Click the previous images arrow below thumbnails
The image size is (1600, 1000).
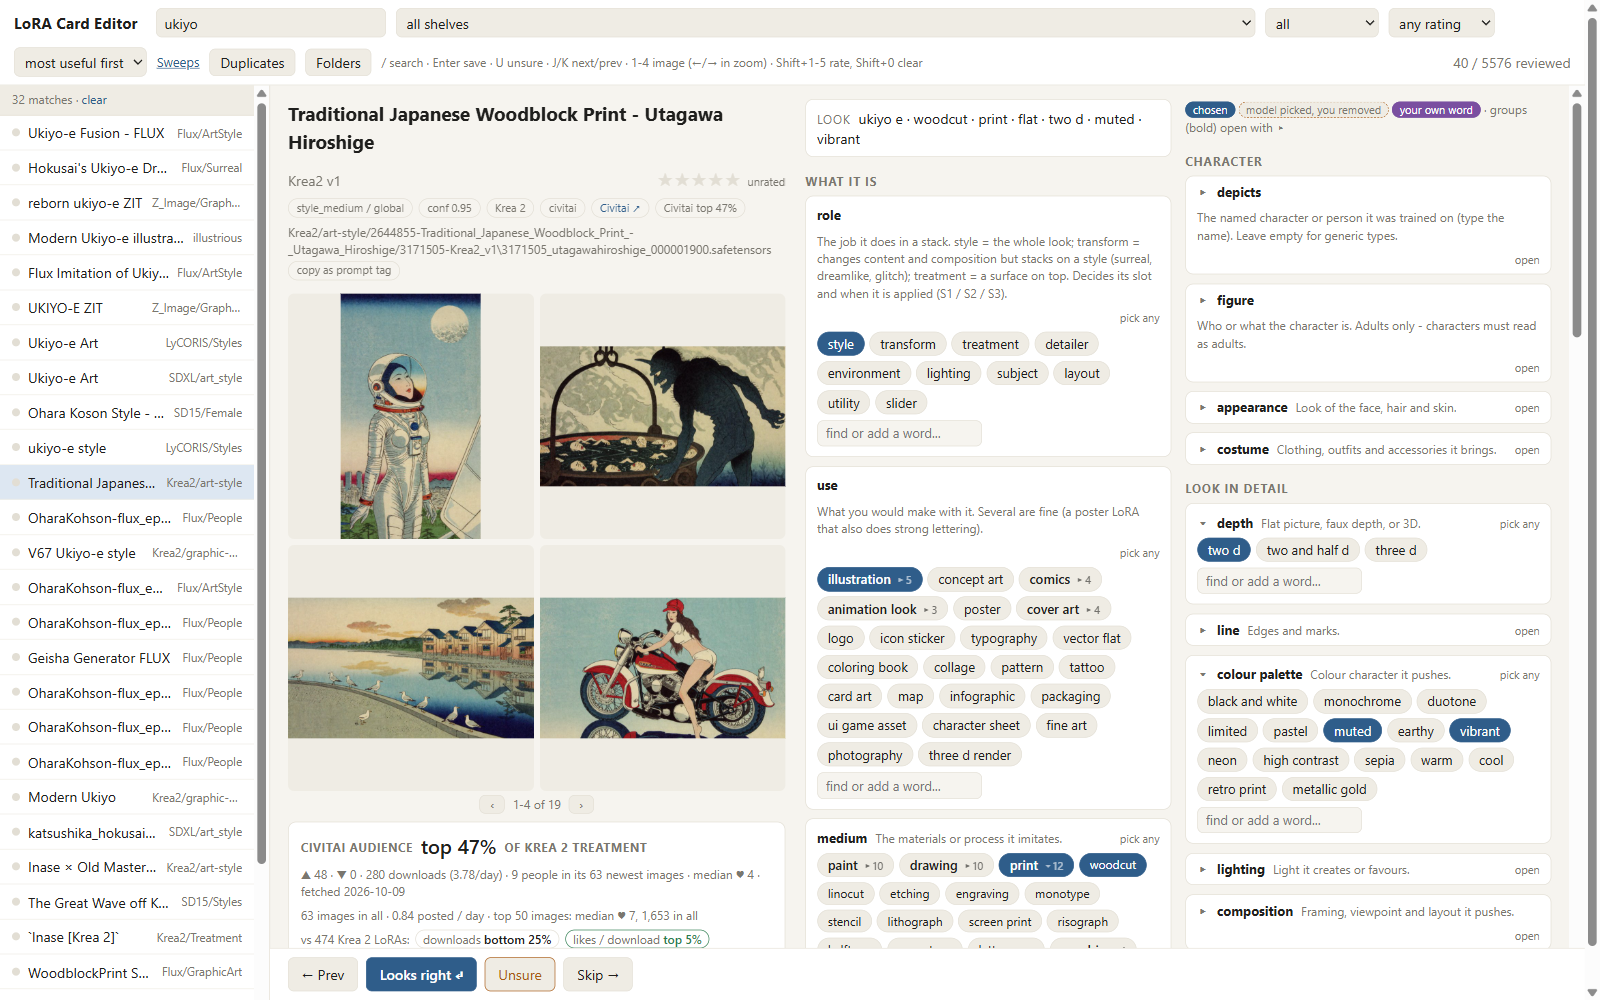coord(492,804)
